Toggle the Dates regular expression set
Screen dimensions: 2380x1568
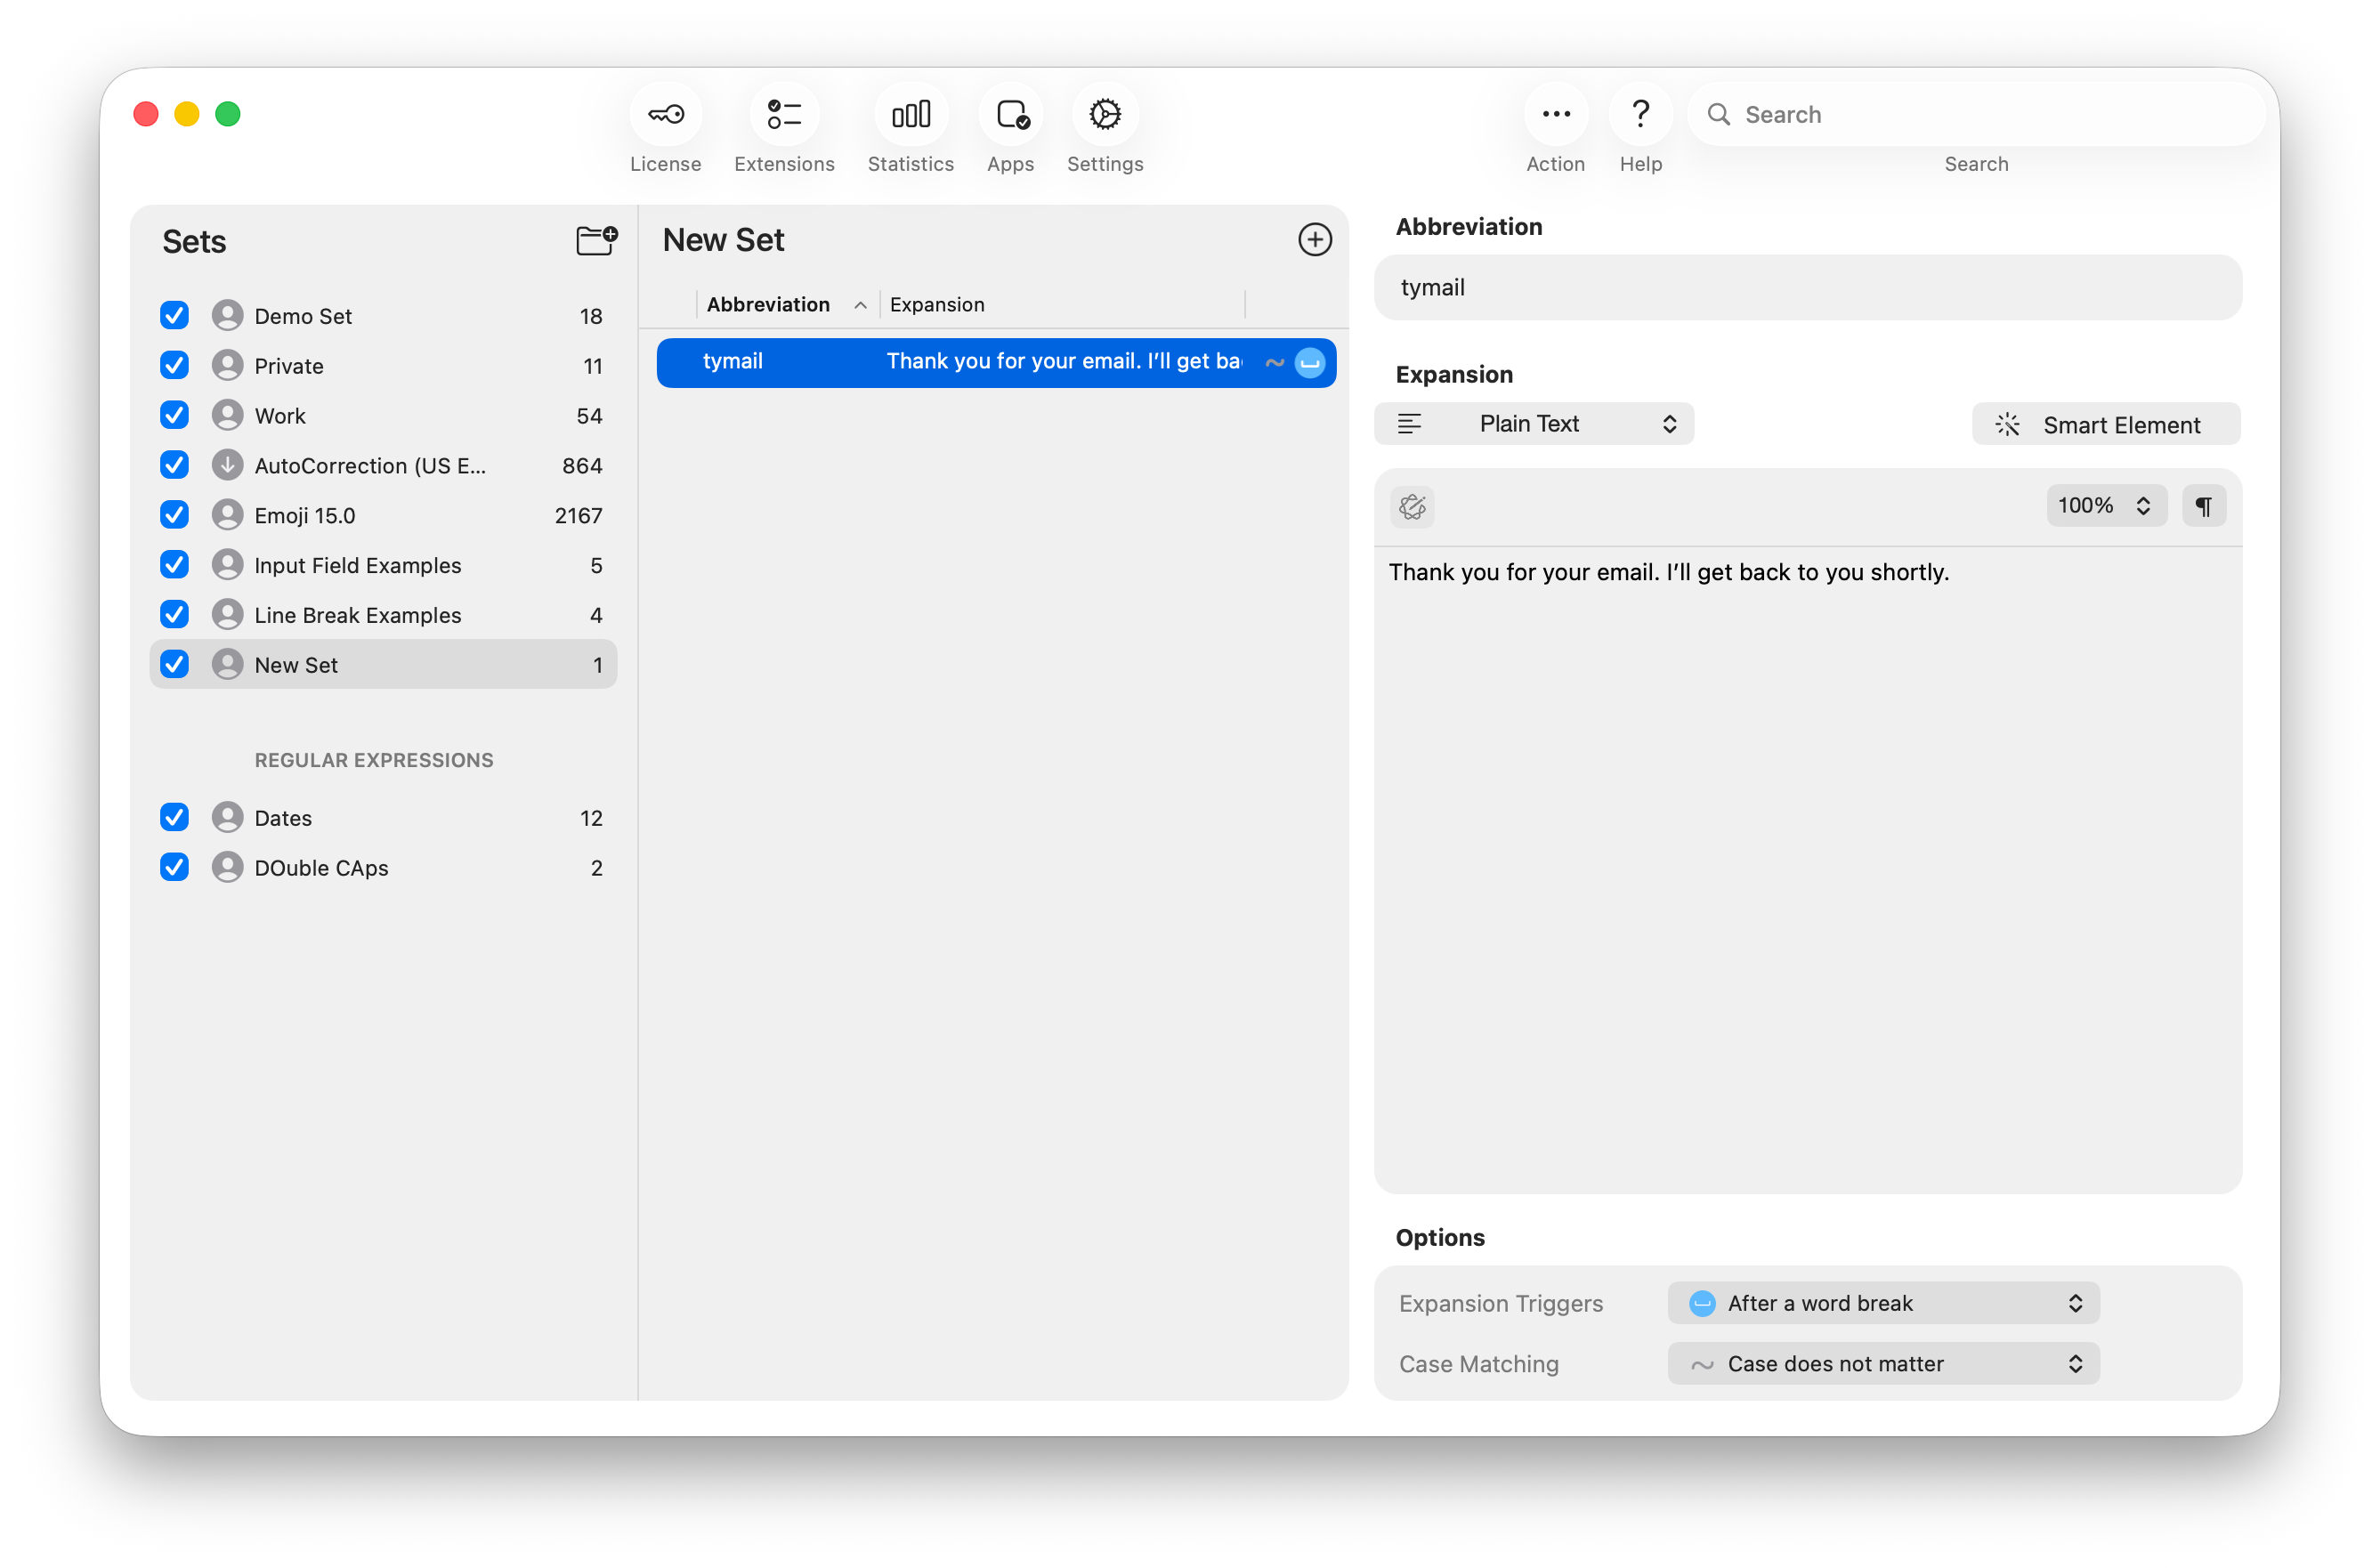tap(174, 817)
